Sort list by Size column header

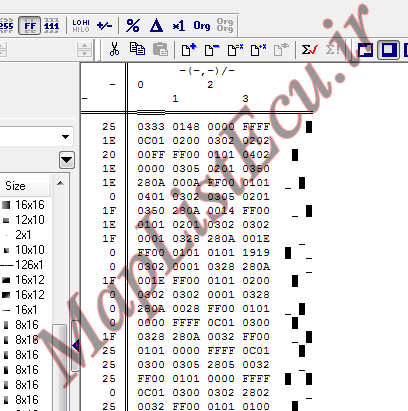25,186
